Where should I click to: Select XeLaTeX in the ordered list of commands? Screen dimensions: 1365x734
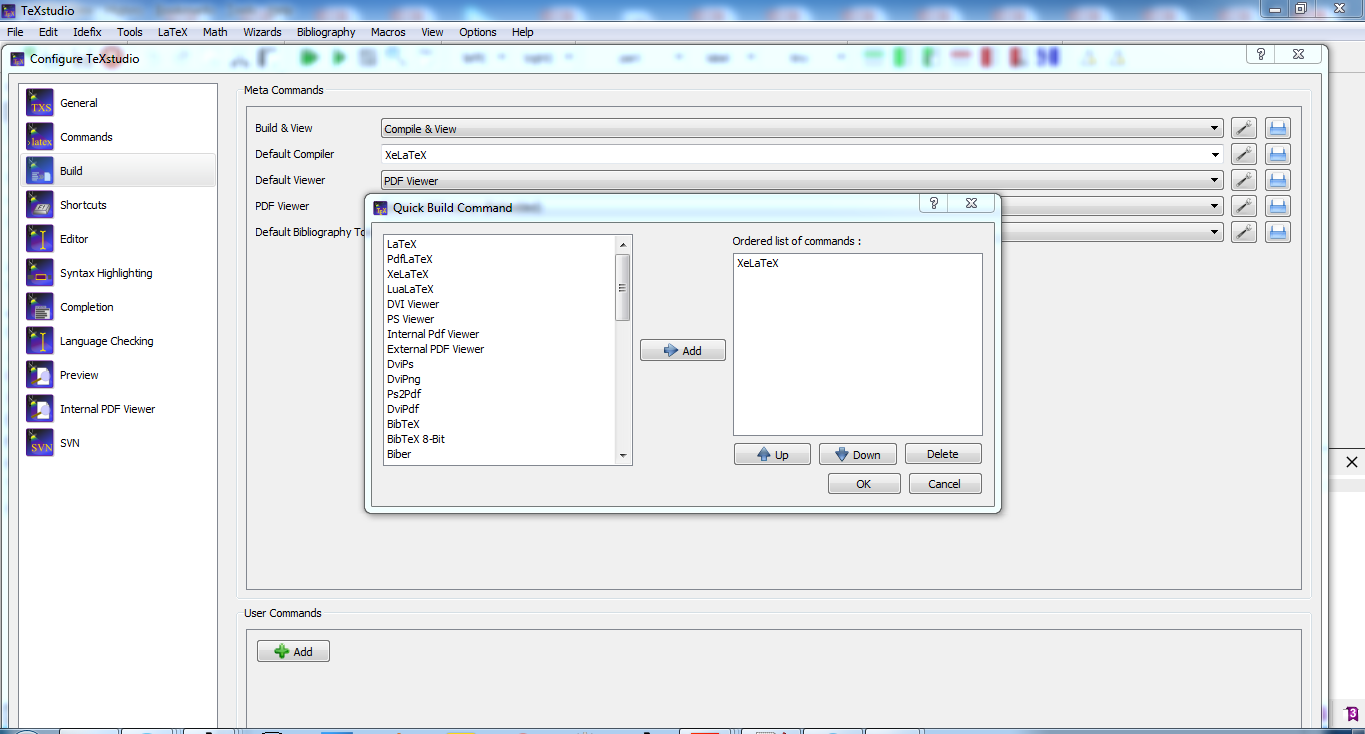pyautogui.click(x=758, y=263)
